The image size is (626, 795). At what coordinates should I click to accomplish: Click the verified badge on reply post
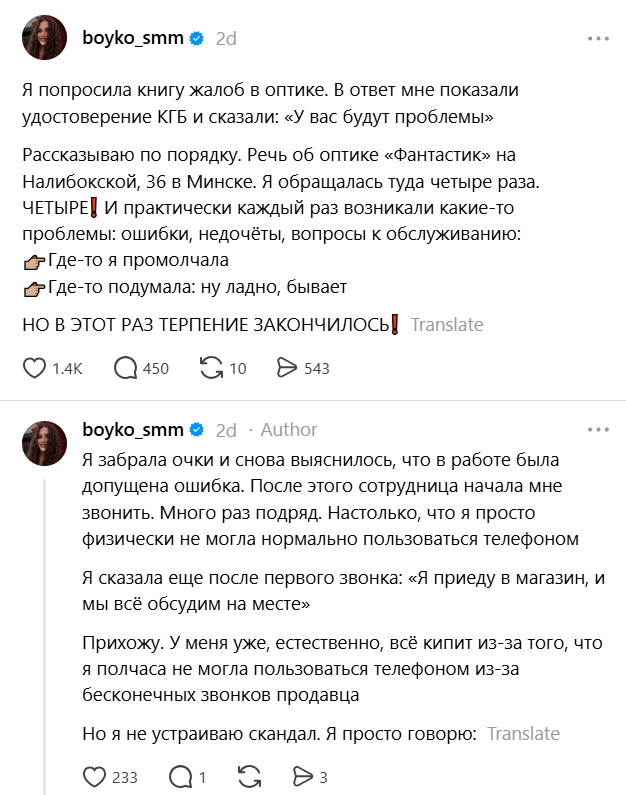tap(197, 430)
